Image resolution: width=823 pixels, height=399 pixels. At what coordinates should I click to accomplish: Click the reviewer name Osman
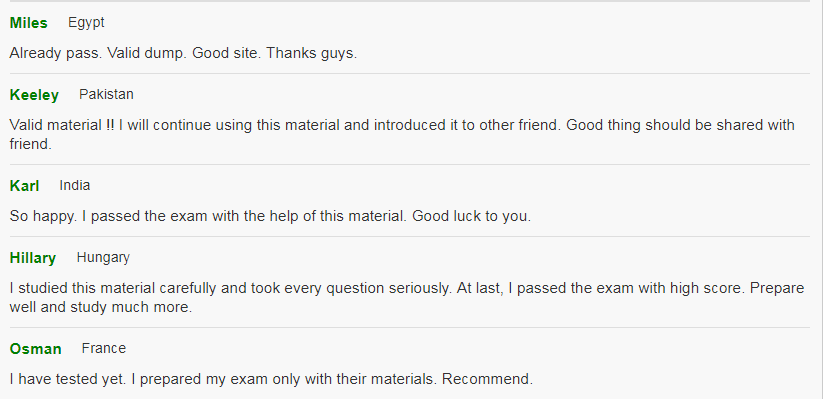click(35, 349)
